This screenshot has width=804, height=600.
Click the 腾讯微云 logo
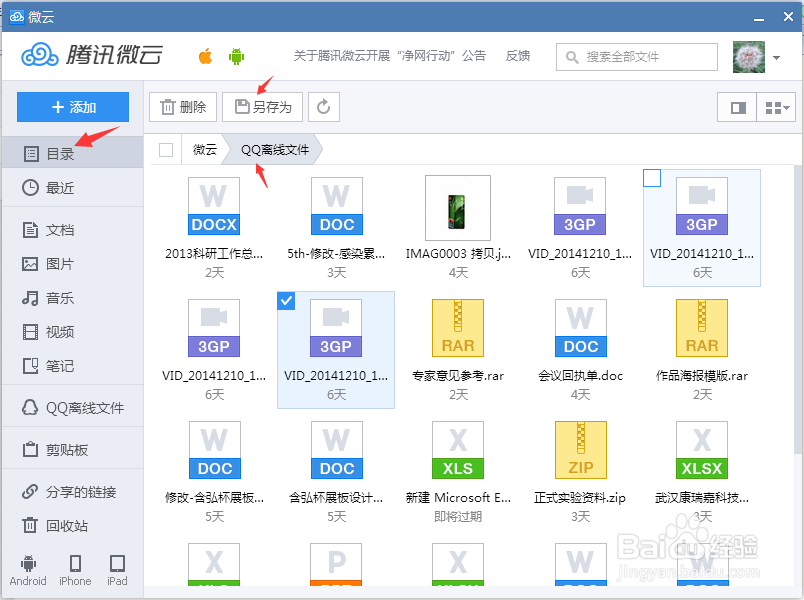[x=92, y=55]
